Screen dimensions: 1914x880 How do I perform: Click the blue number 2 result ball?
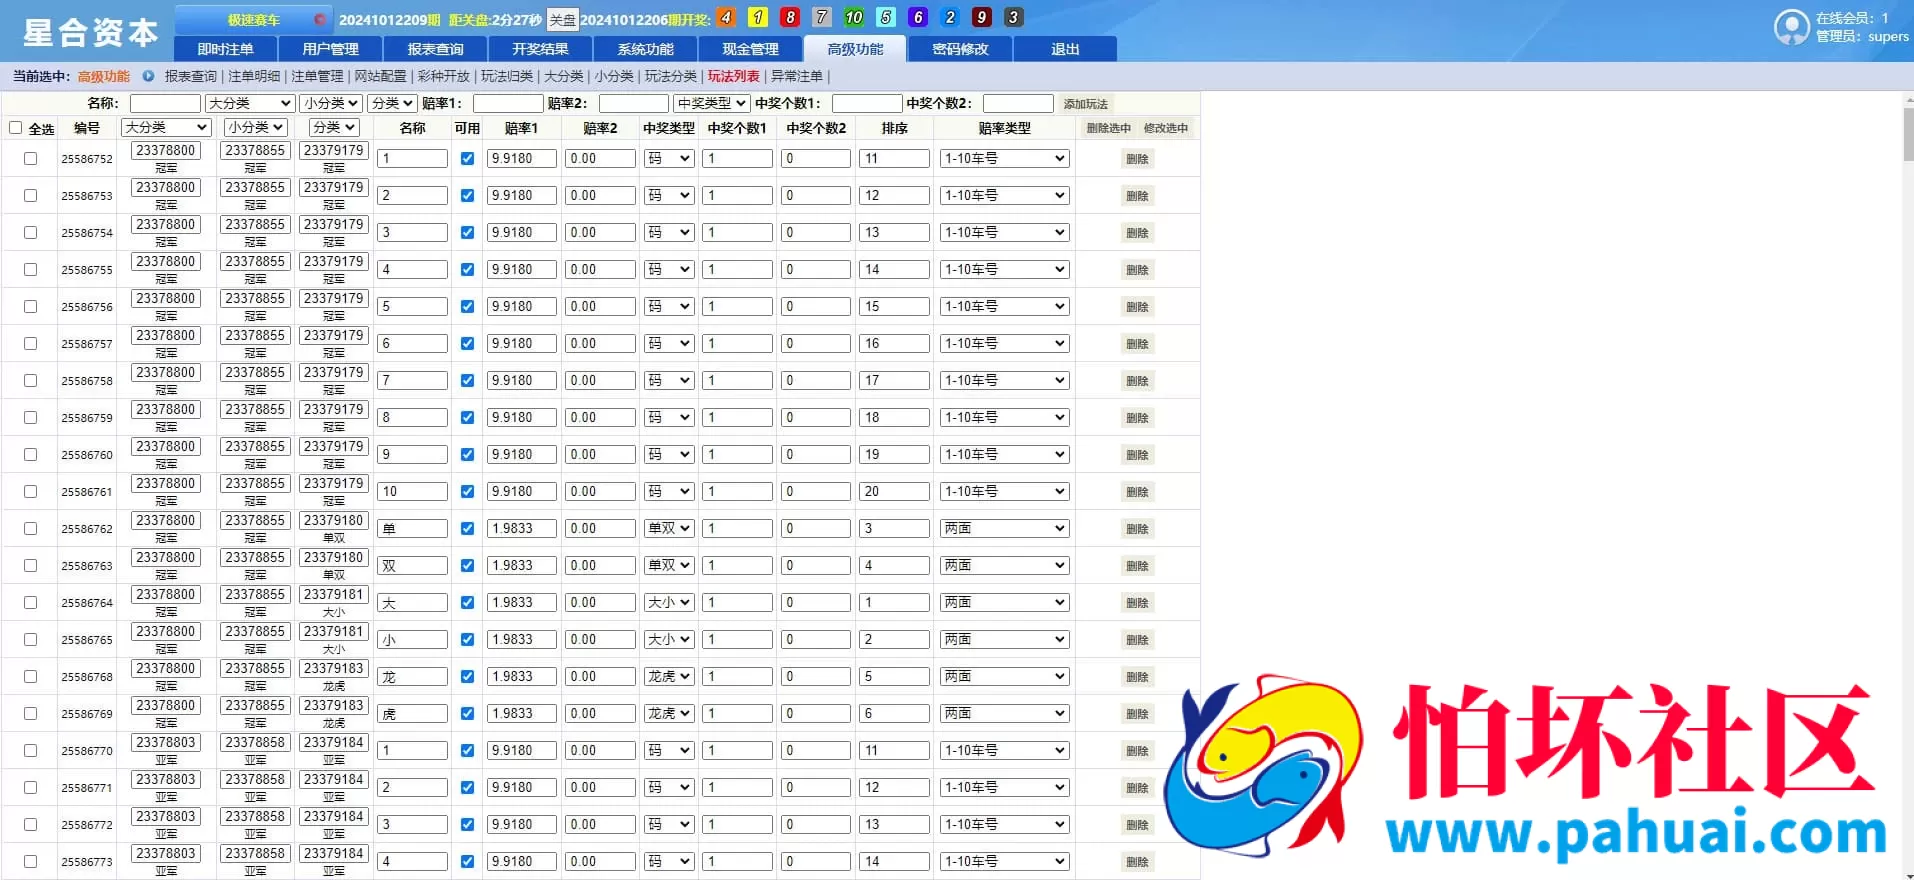[x=950, y=17]
